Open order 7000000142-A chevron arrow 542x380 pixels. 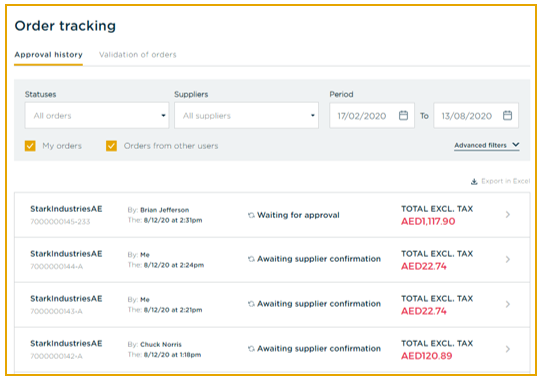(x=508, y=349)
